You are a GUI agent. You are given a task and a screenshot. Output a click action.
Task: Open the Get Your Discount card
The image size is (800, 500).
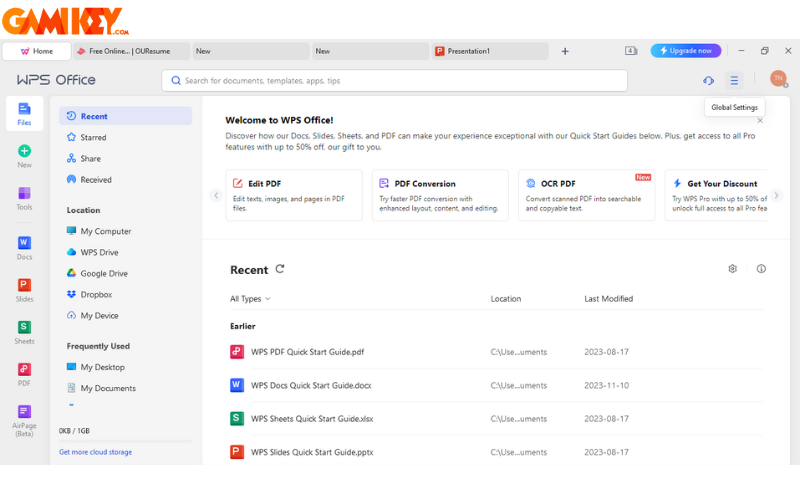716,195
